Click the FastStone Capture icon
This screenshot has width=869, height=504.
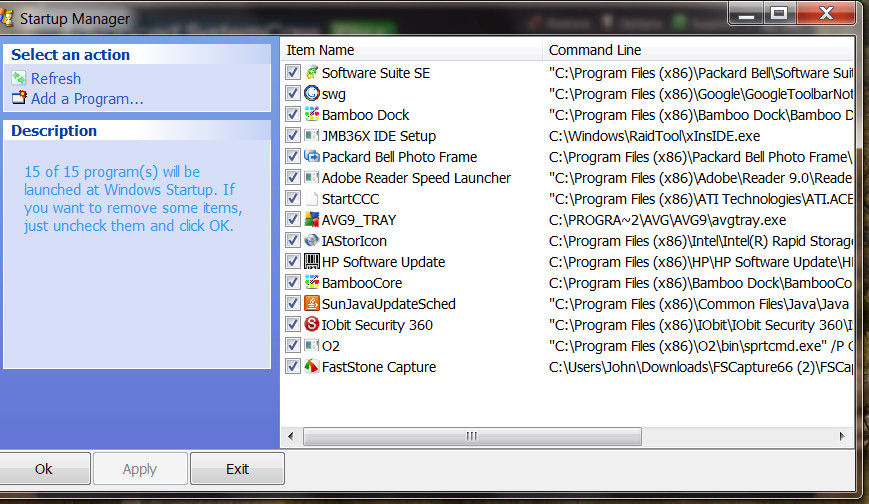click(312, 366)
